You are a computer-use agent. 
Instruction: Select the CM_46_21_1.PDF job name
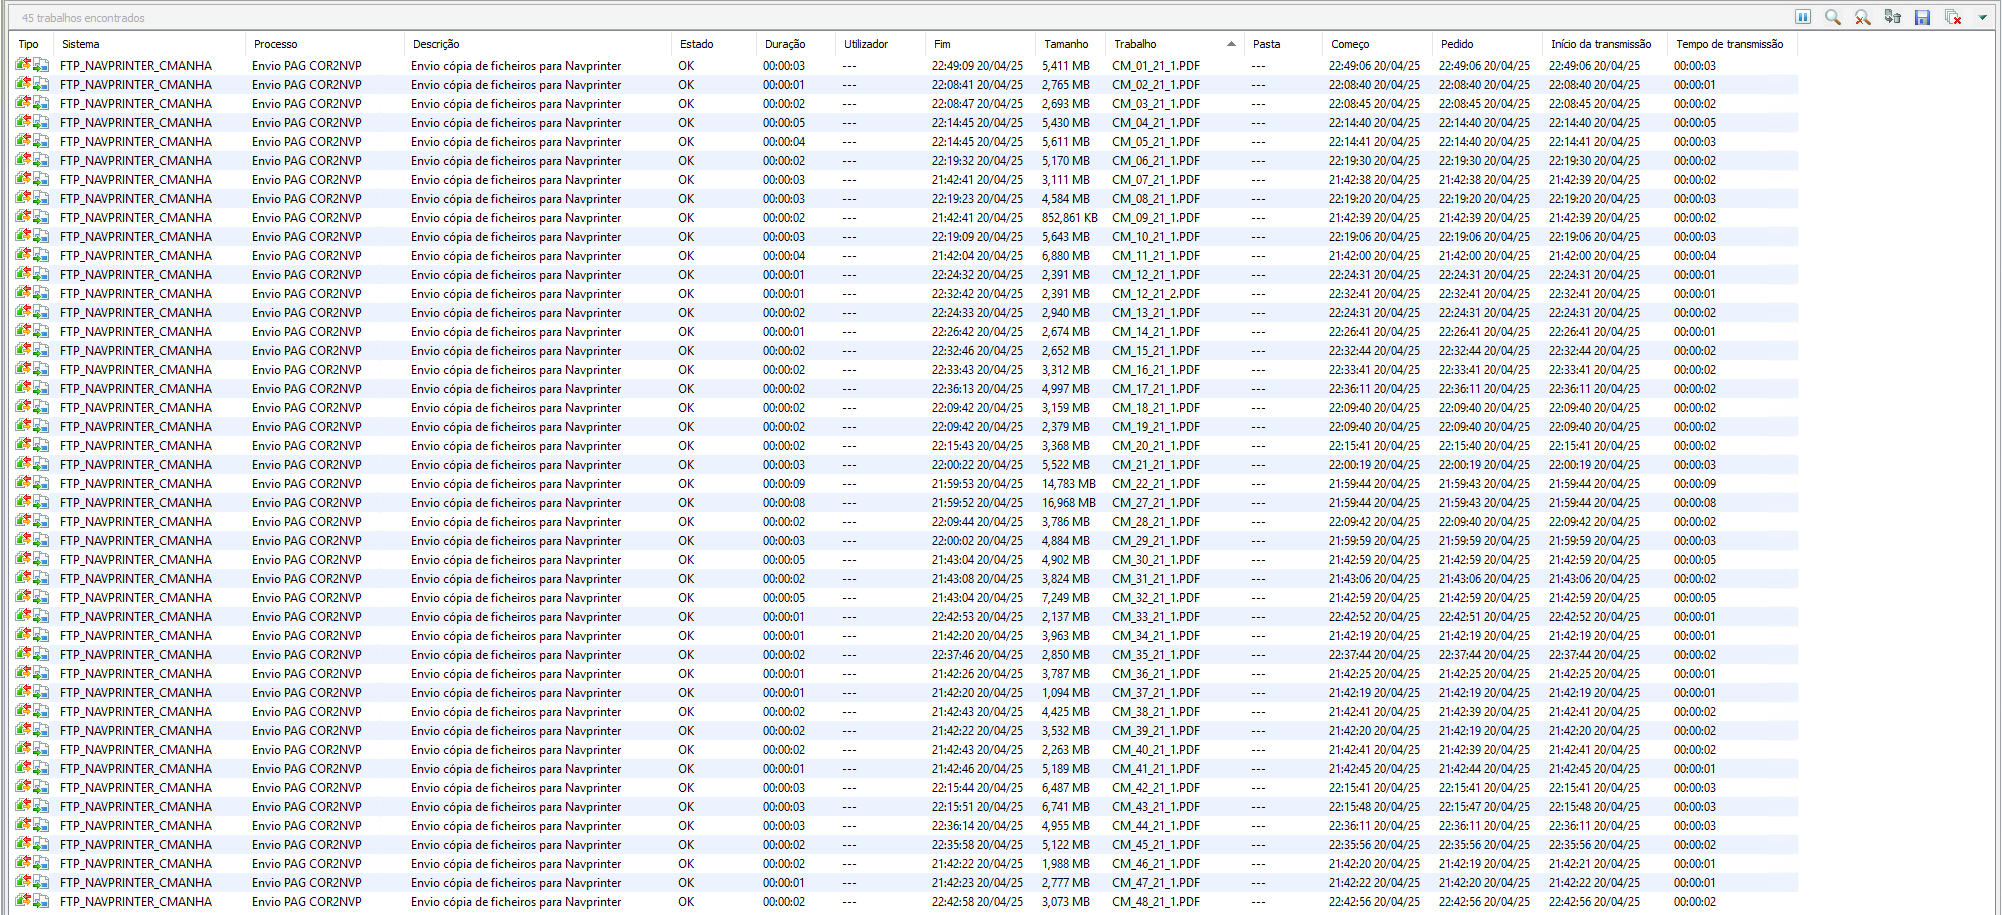[x=1156, y=864]
